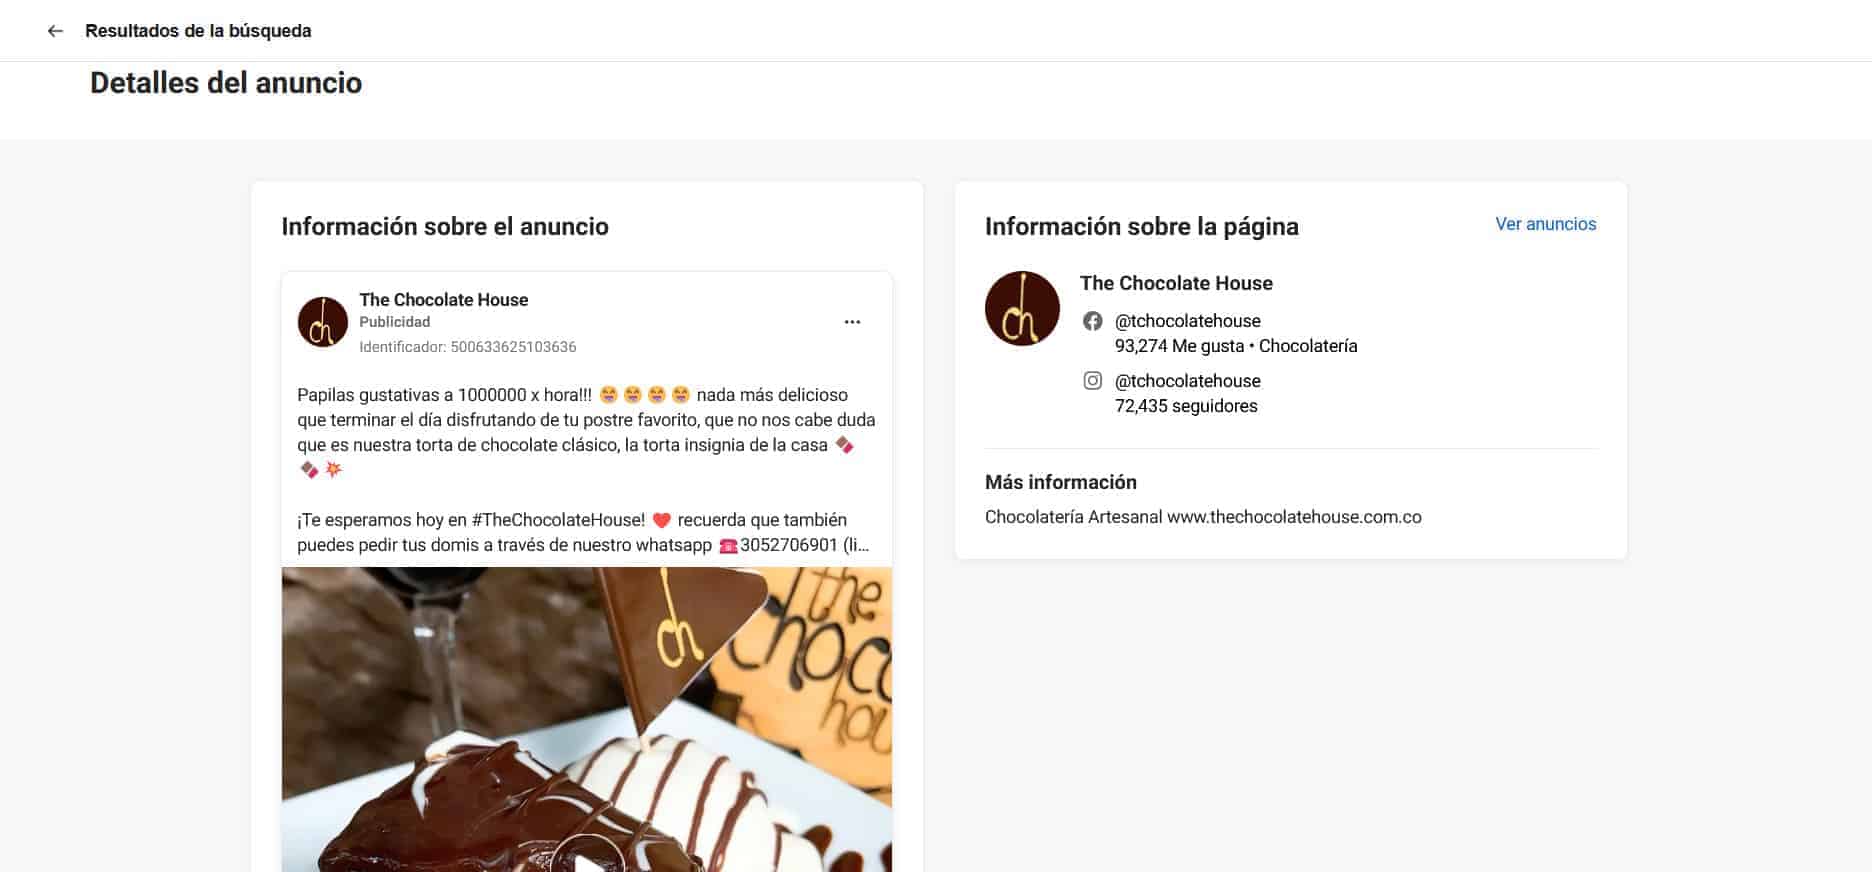Click the Facebook icon in page info
Screen dimensions: 1872x872
[1093, 321]
